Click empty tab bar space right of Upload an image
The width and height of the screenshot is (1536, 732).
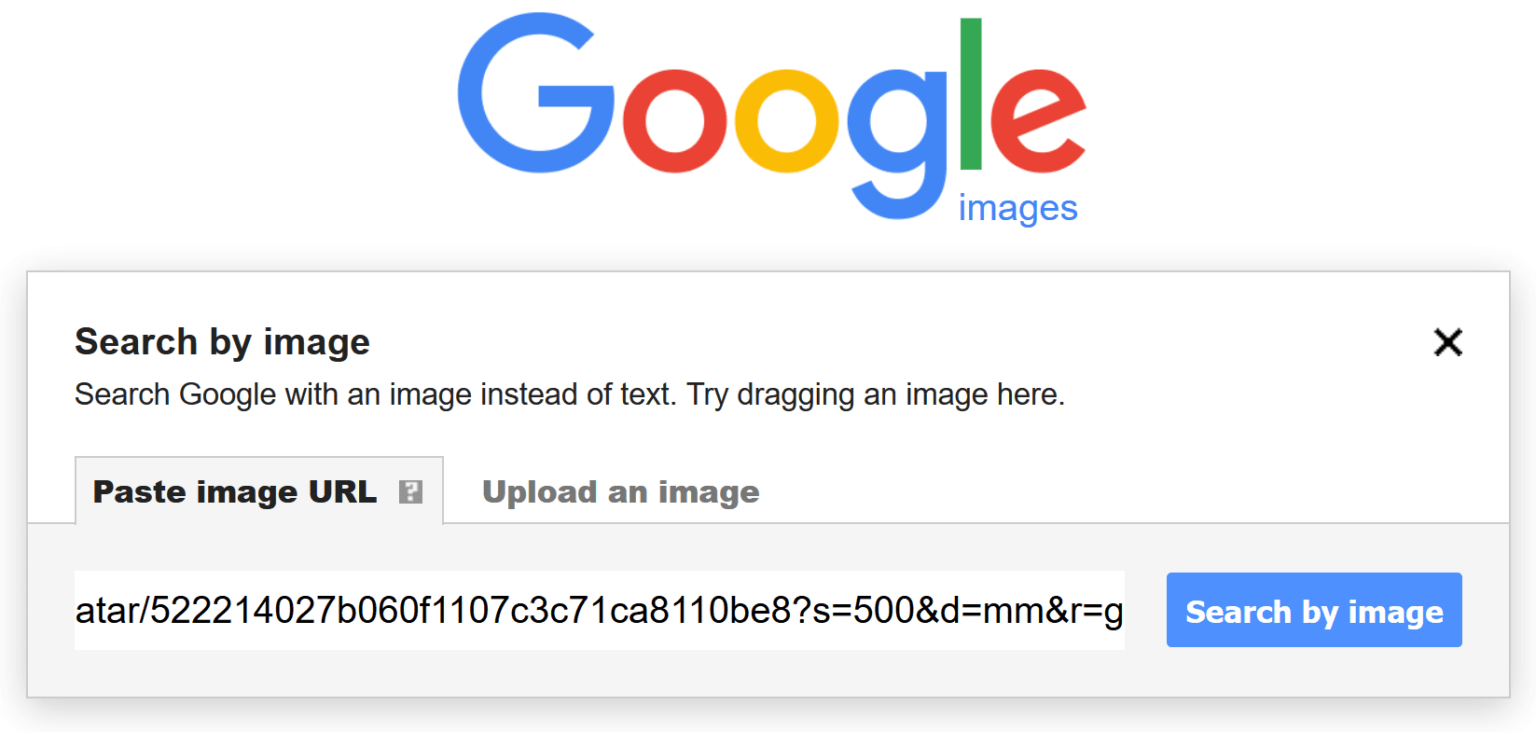[x=1130, y=492]
